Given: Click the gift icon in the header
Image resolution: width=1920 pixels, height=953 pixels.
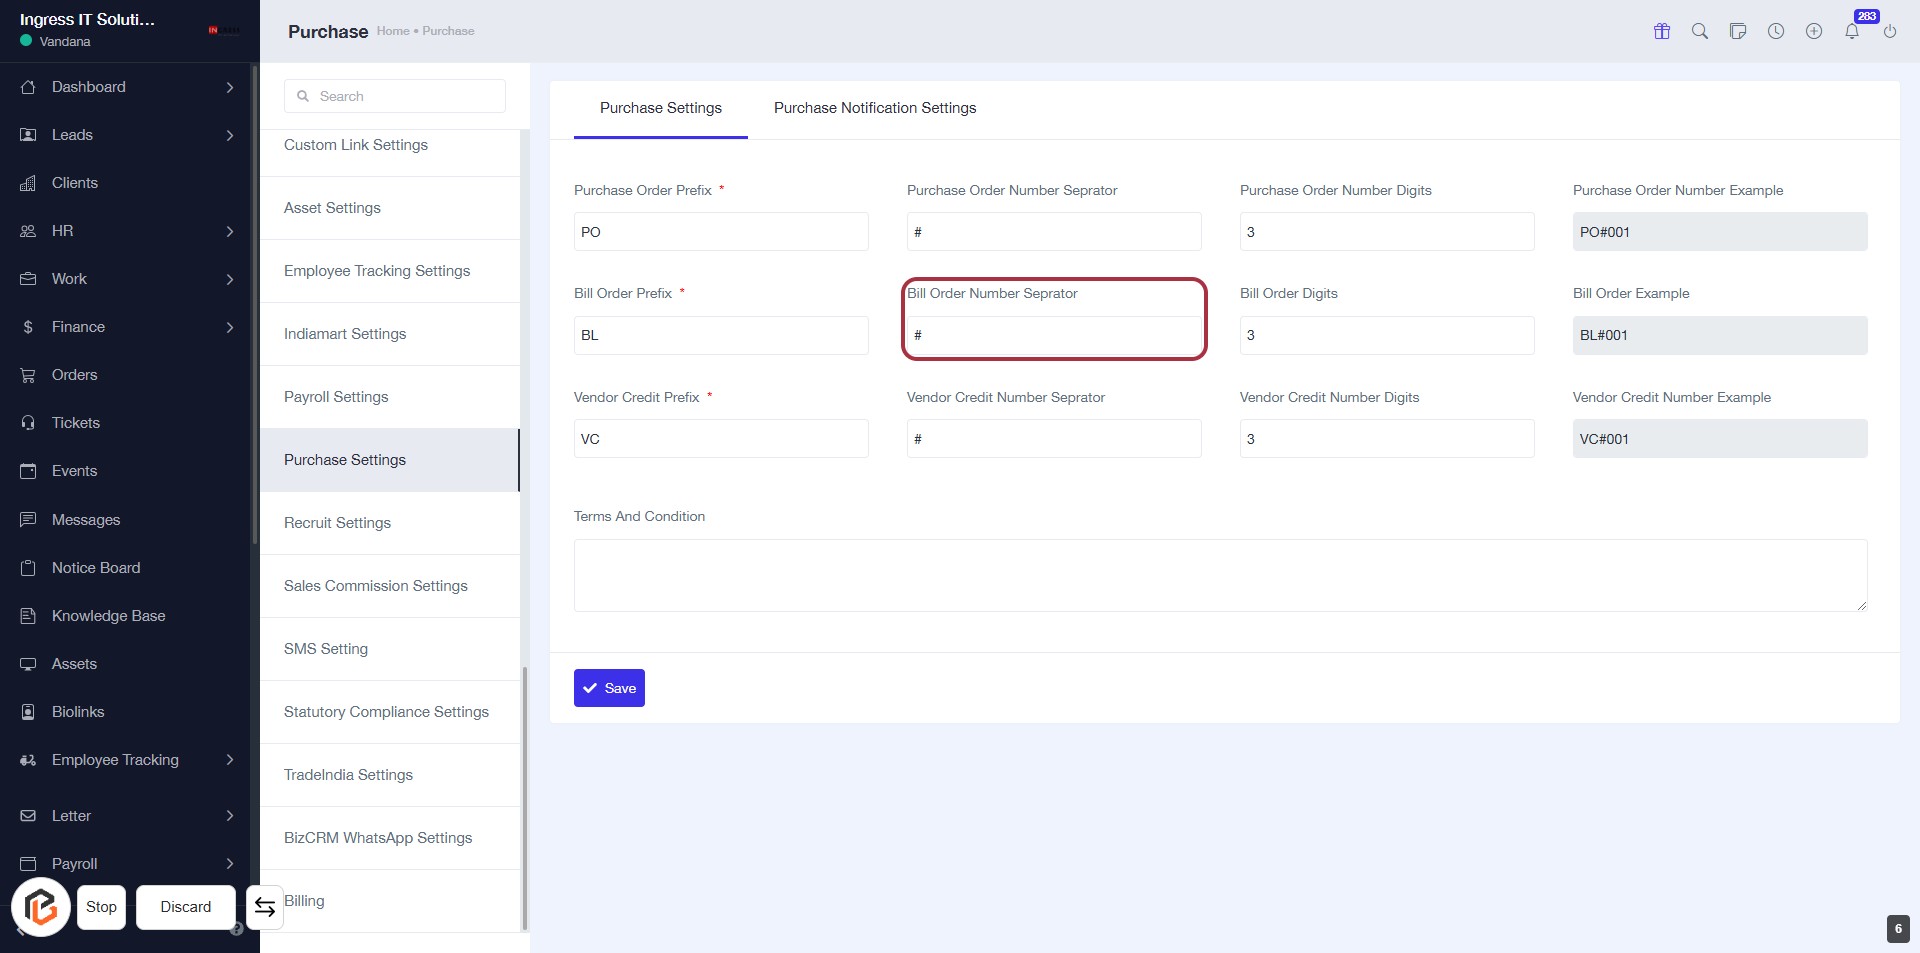Looking at the screenshot, I should click(1662, 31).
